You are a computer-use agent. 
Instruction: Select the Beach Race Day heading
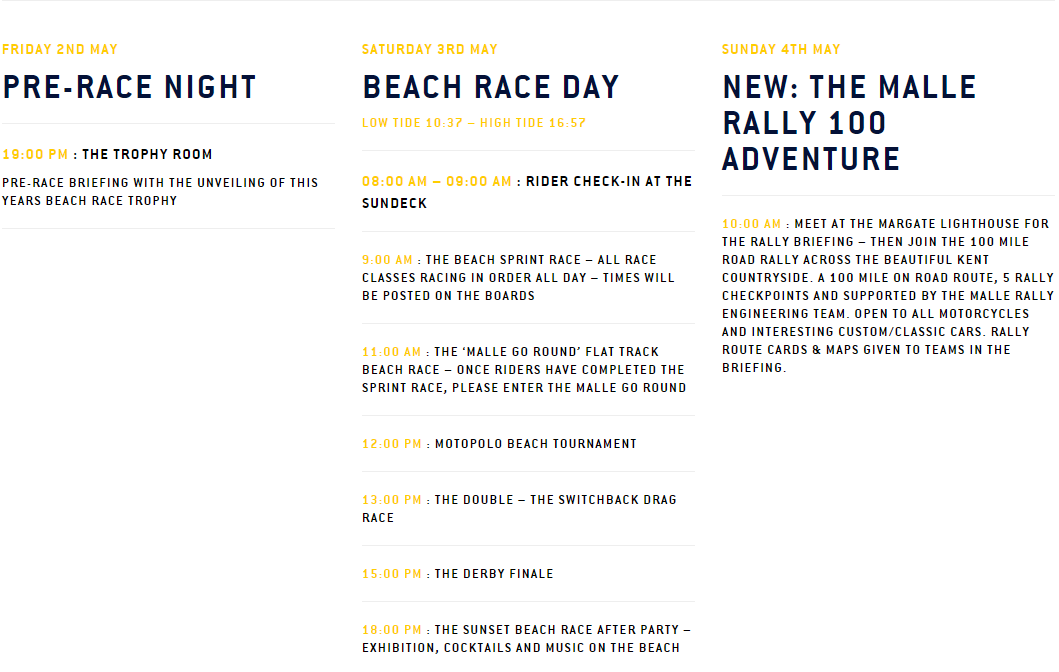[x=490, y=87]
